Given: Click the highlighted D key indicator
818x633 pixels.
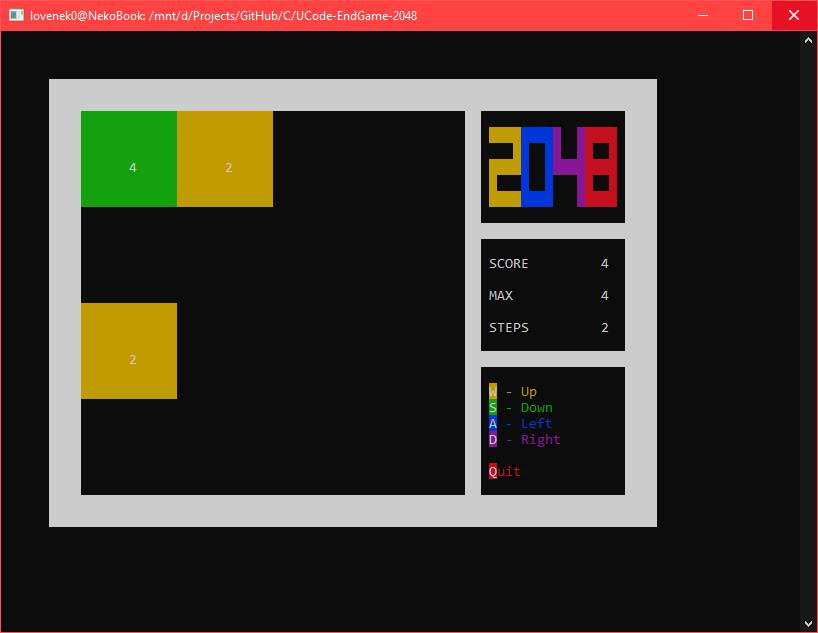Looking at the screenshot, I should [493, 439].
